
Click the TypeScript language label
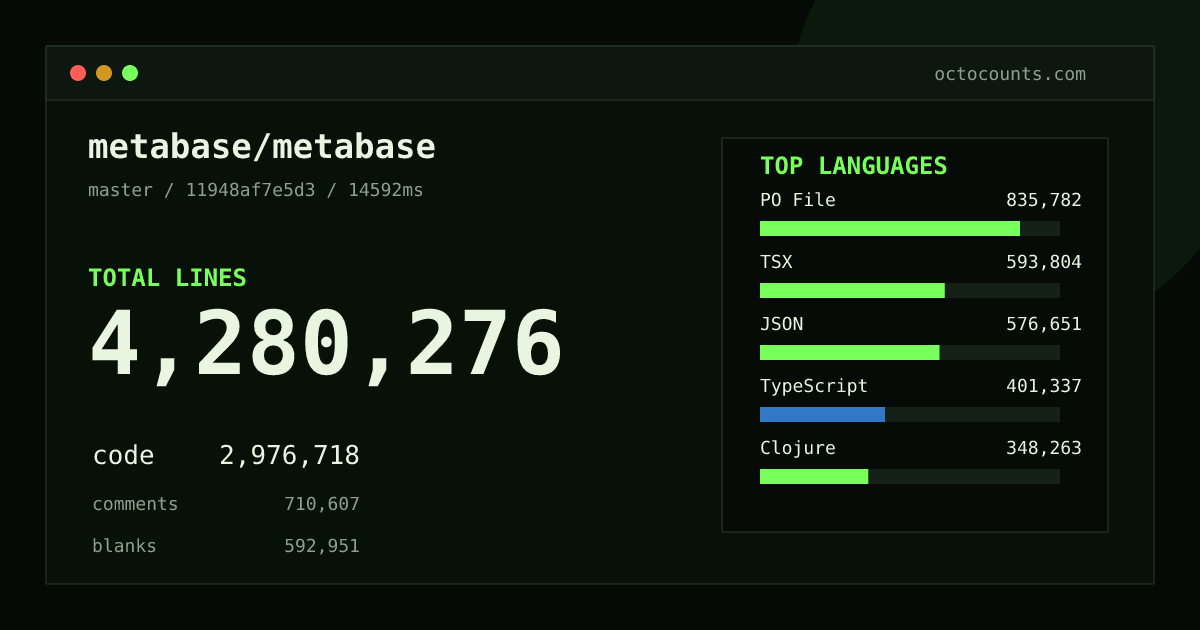(x=814, y=386)
